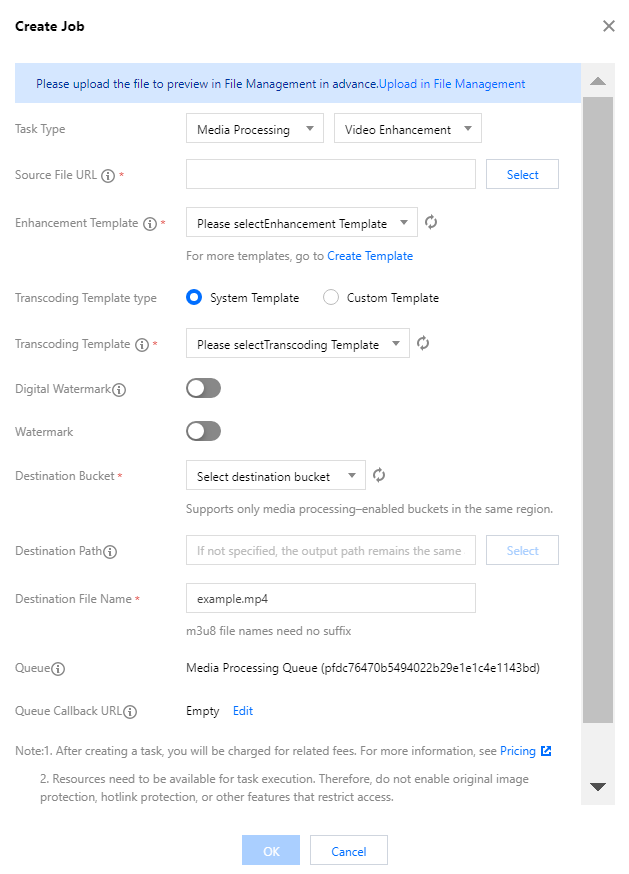Click the scroll down arrow of scrollbar

pos(598,787)
